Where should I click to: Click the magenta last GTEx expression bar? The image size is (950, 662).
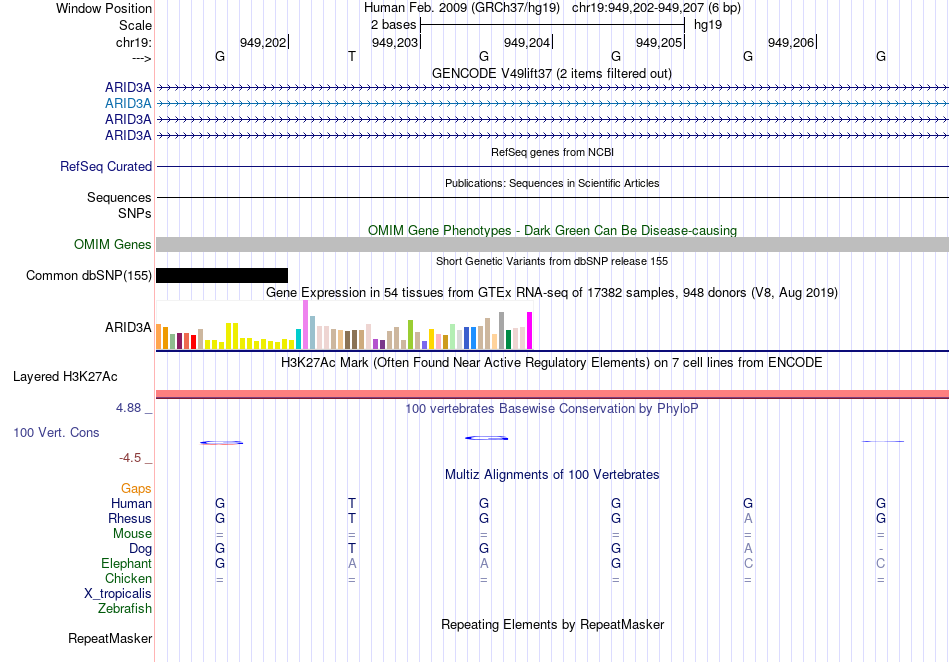coord(530,331)
